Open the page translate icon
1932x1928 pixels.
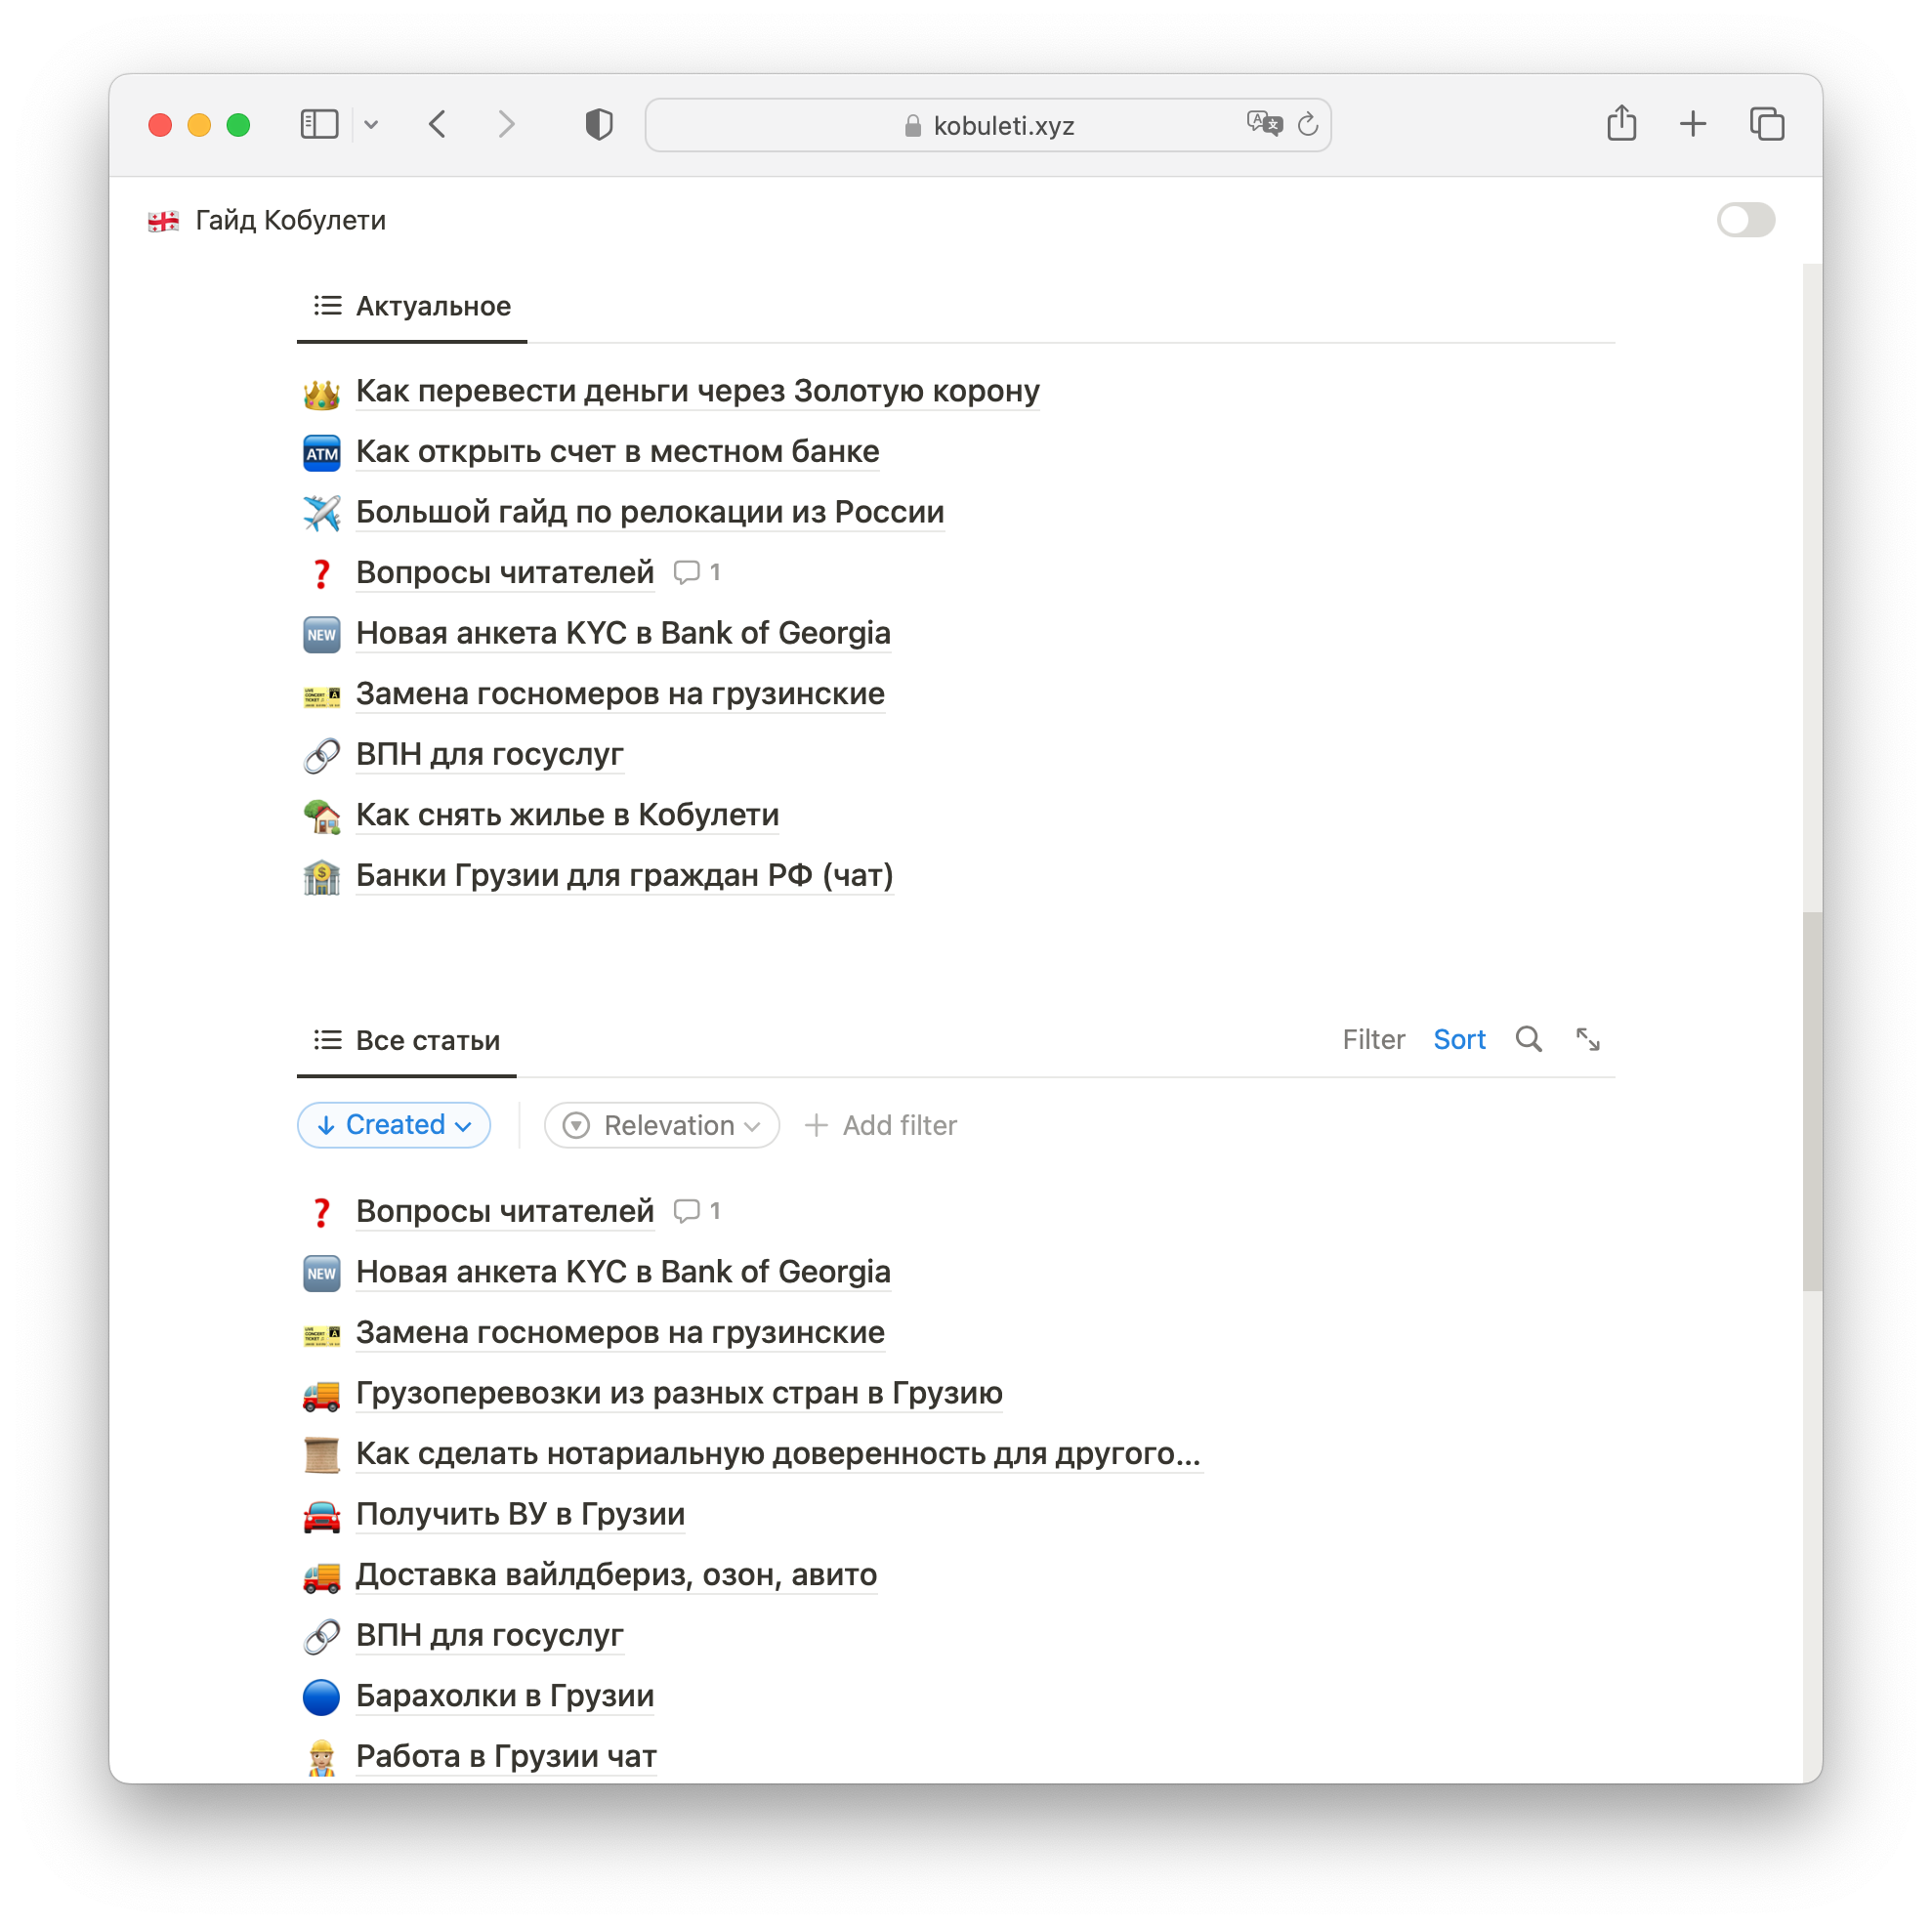tap(1264, 124)
